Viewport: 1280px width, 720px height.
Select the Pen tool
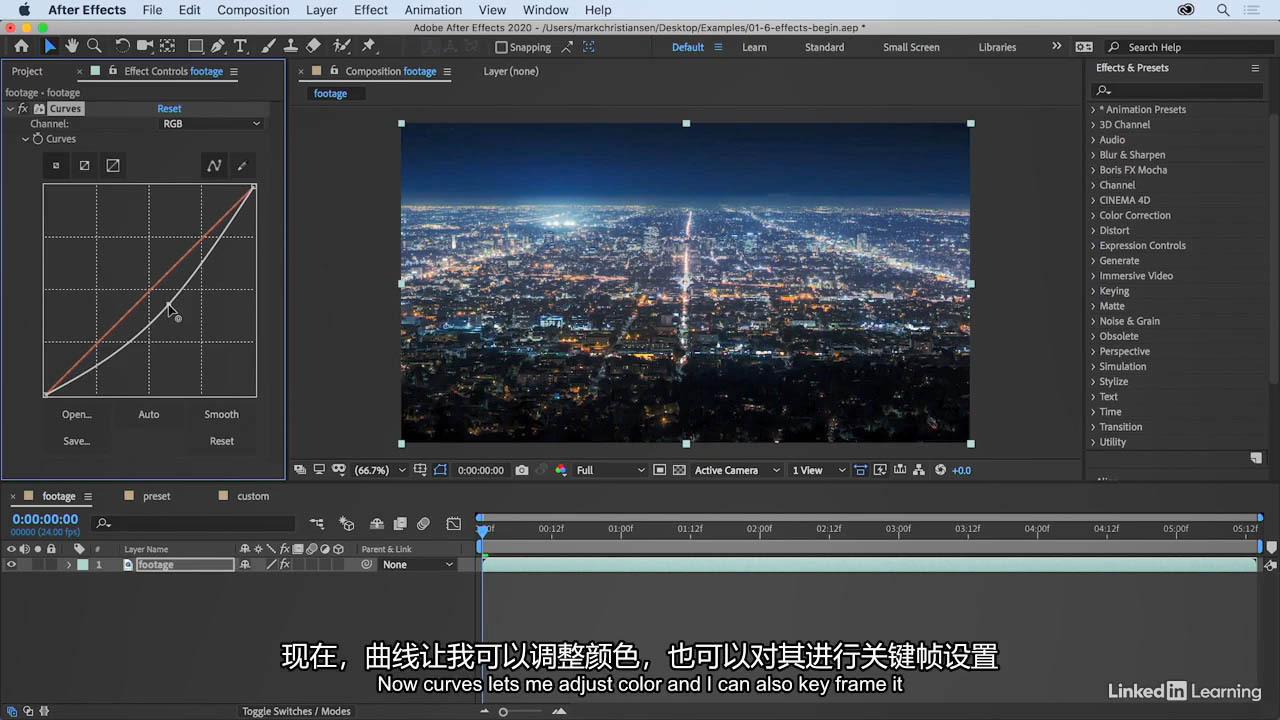pos(218,46)
